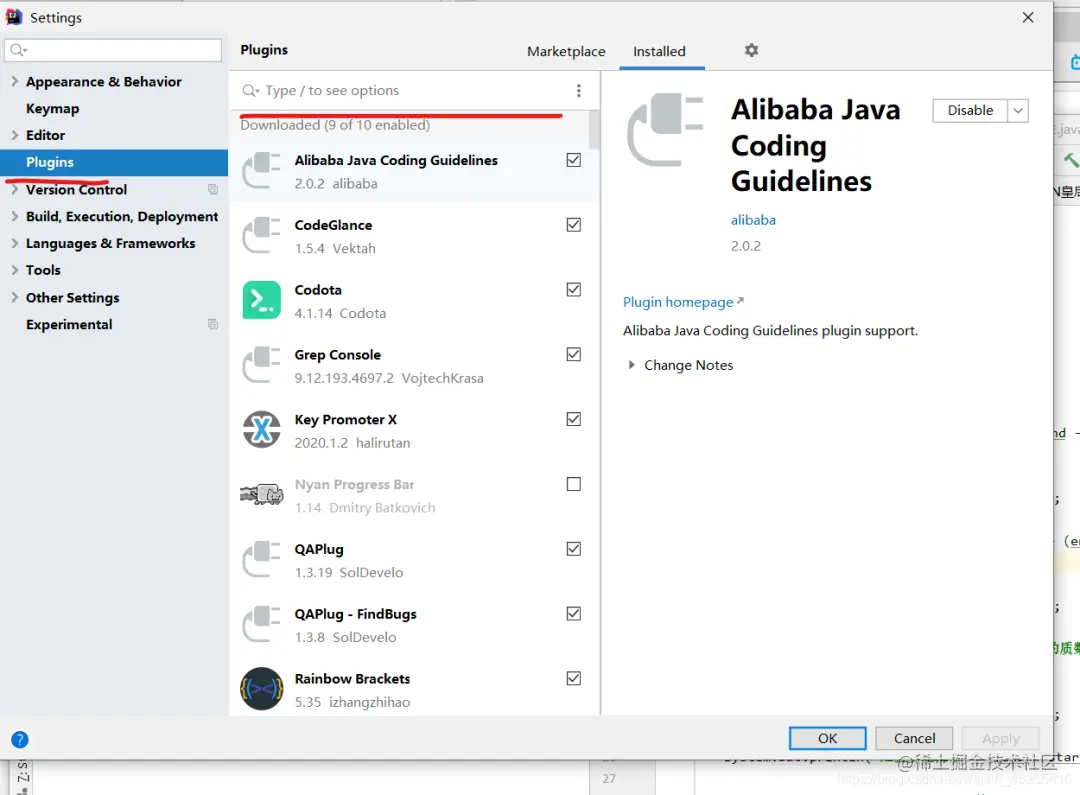Image resolution: width=1080 pixels, height=795 pixels.
Task: Focus the plugin search field
Action: coord(406,90)
